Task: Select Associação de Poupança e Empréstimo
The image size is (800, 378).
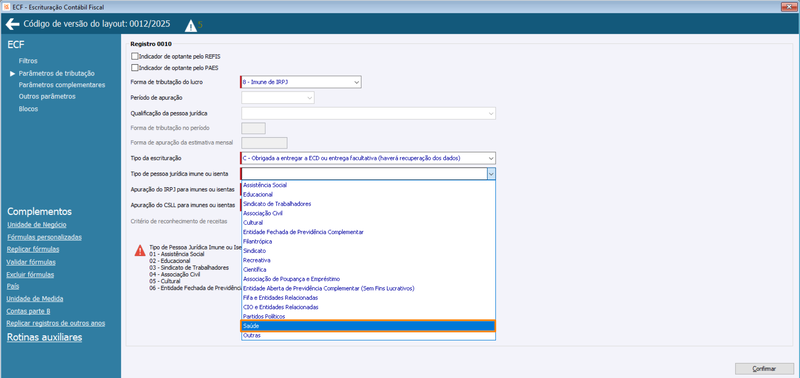Action: tap(368, 279)
